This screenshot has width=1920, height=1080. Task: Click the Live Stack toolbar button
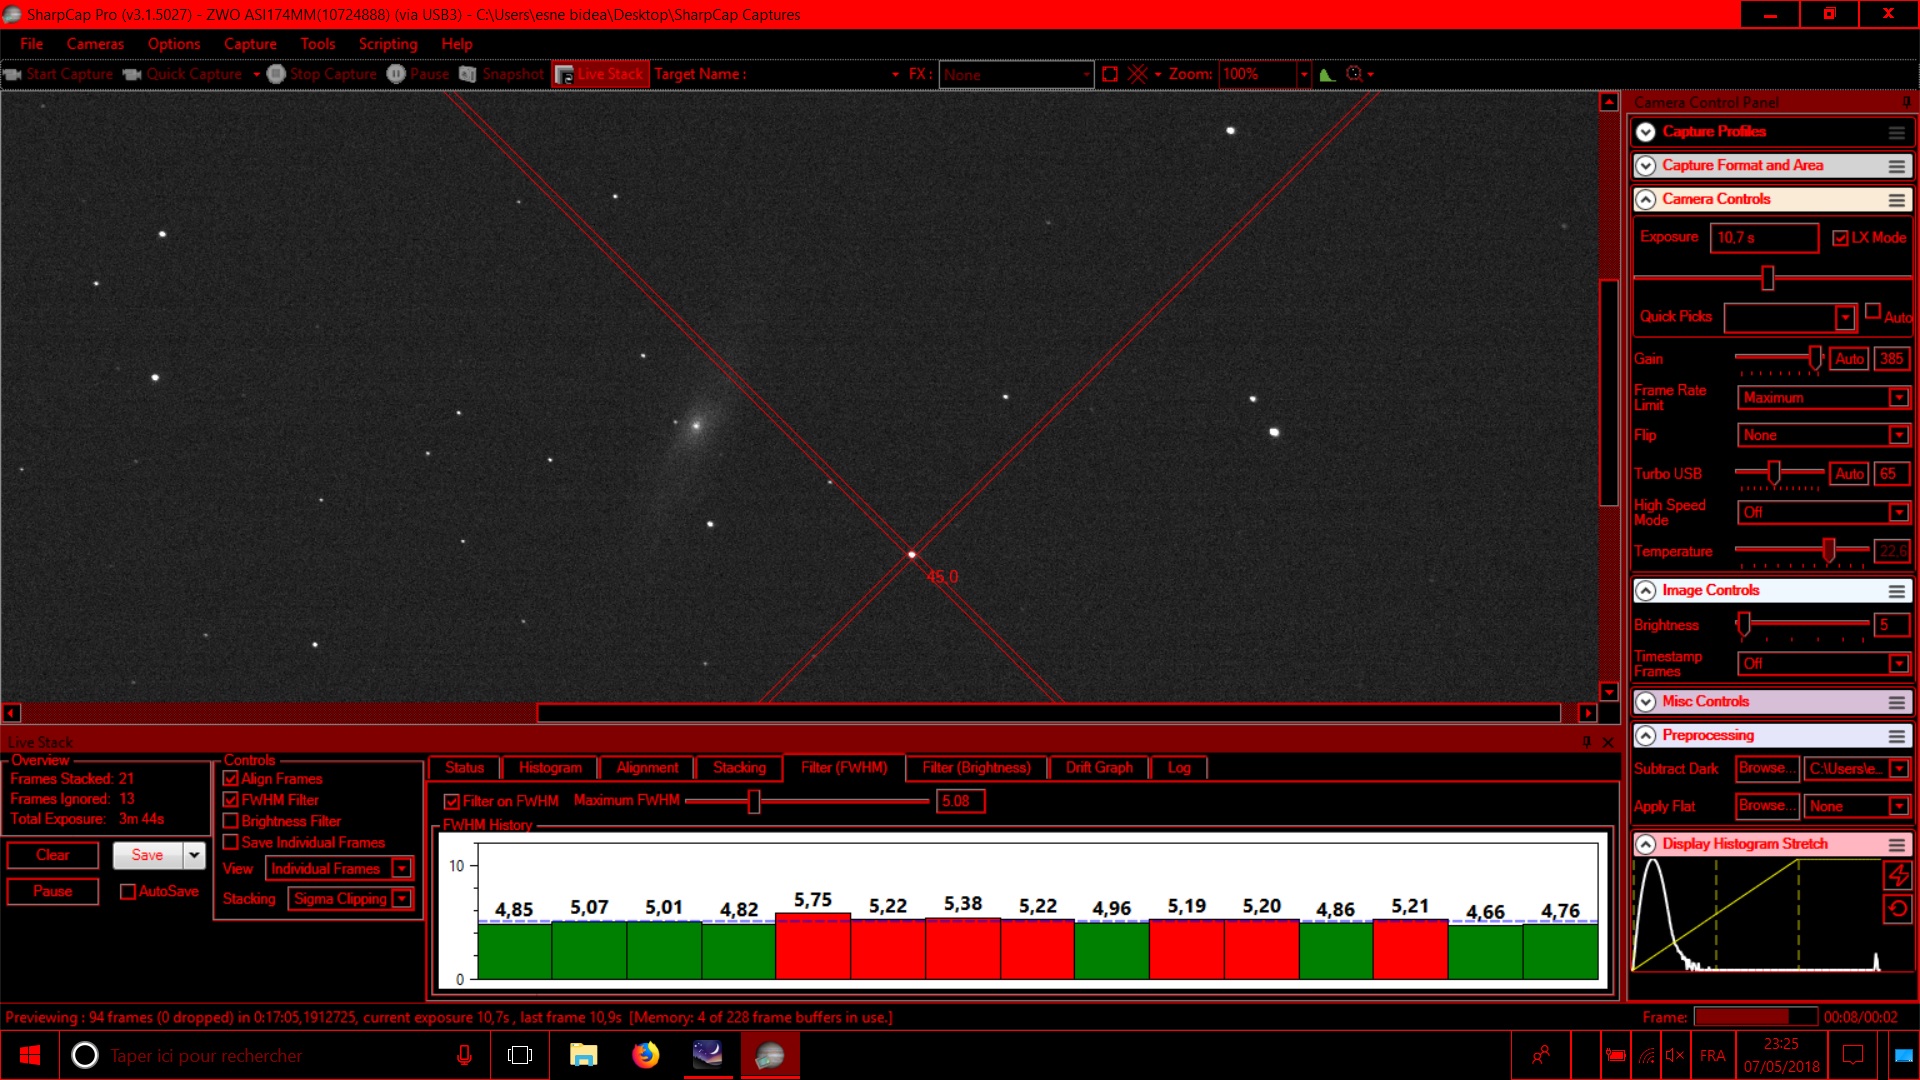[x=600, y=74]
